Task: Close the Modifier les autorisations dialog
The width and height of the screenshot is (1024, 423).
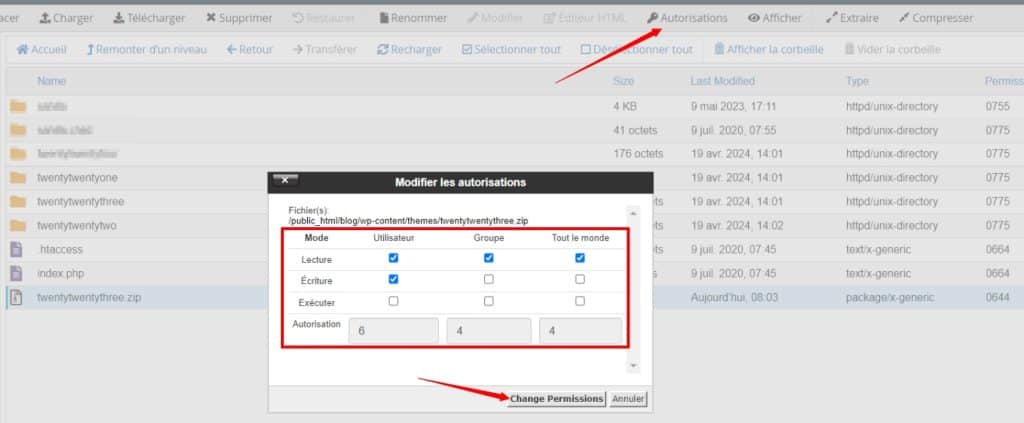Action: point(285,180)
